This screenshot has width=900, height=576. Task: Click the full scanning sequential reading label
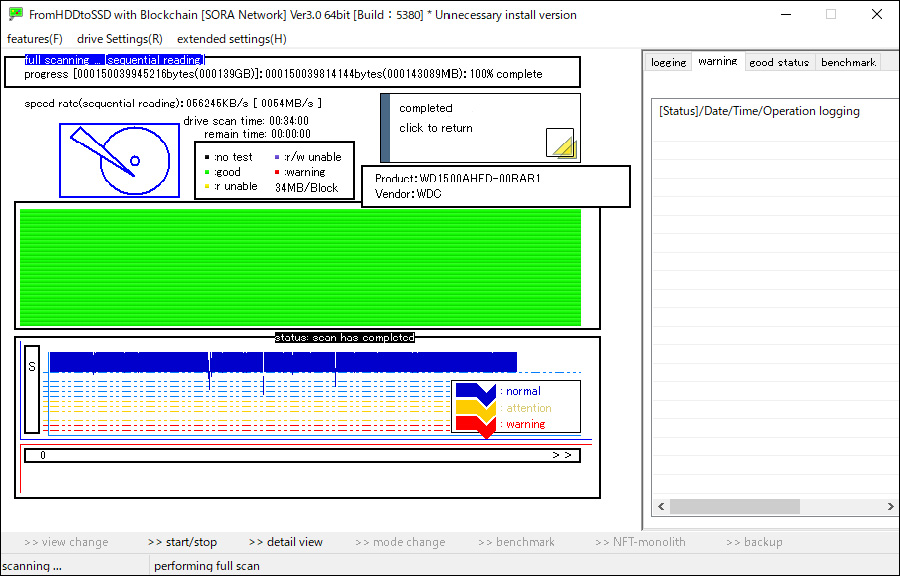pyautogui.click(x=114, y=60)
